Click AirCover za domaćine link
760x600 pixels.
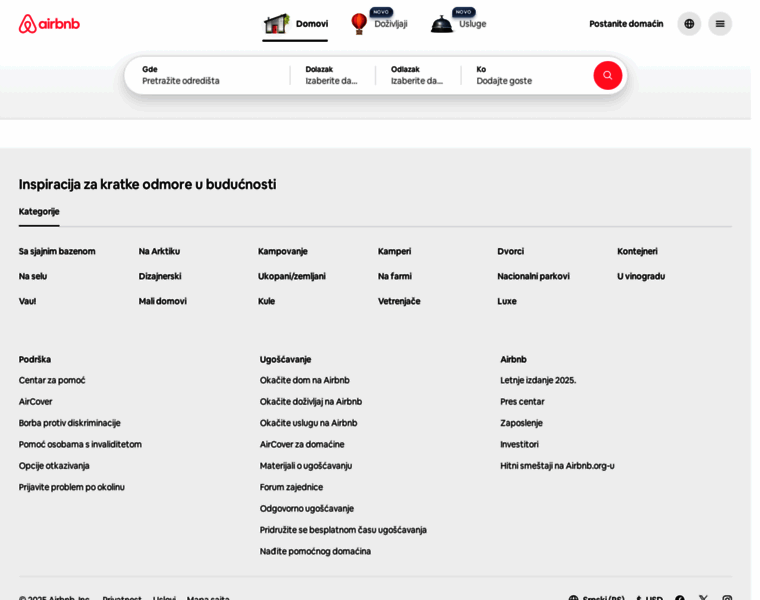click(302, 444)
